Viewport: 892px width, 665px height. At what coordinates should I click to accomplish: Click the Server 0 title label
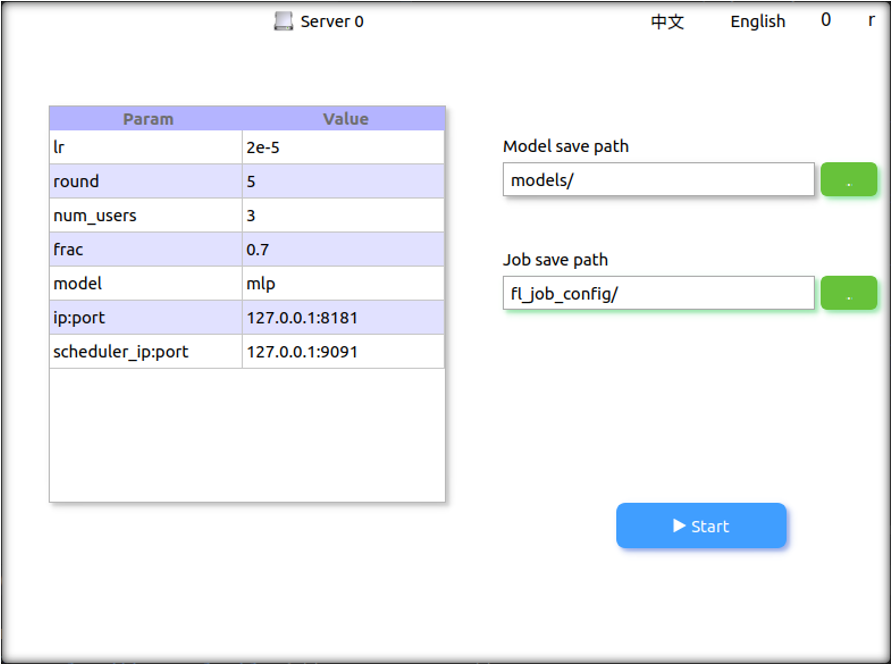pos(332,22)
